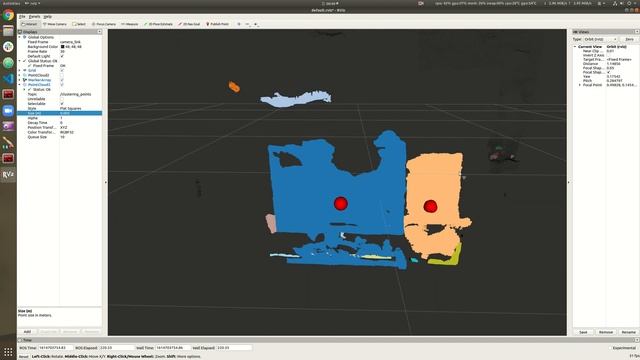This screenshot has width=640, height=360.
Task: Click the Color Transformer RGBF32 value
Action: 67,132
